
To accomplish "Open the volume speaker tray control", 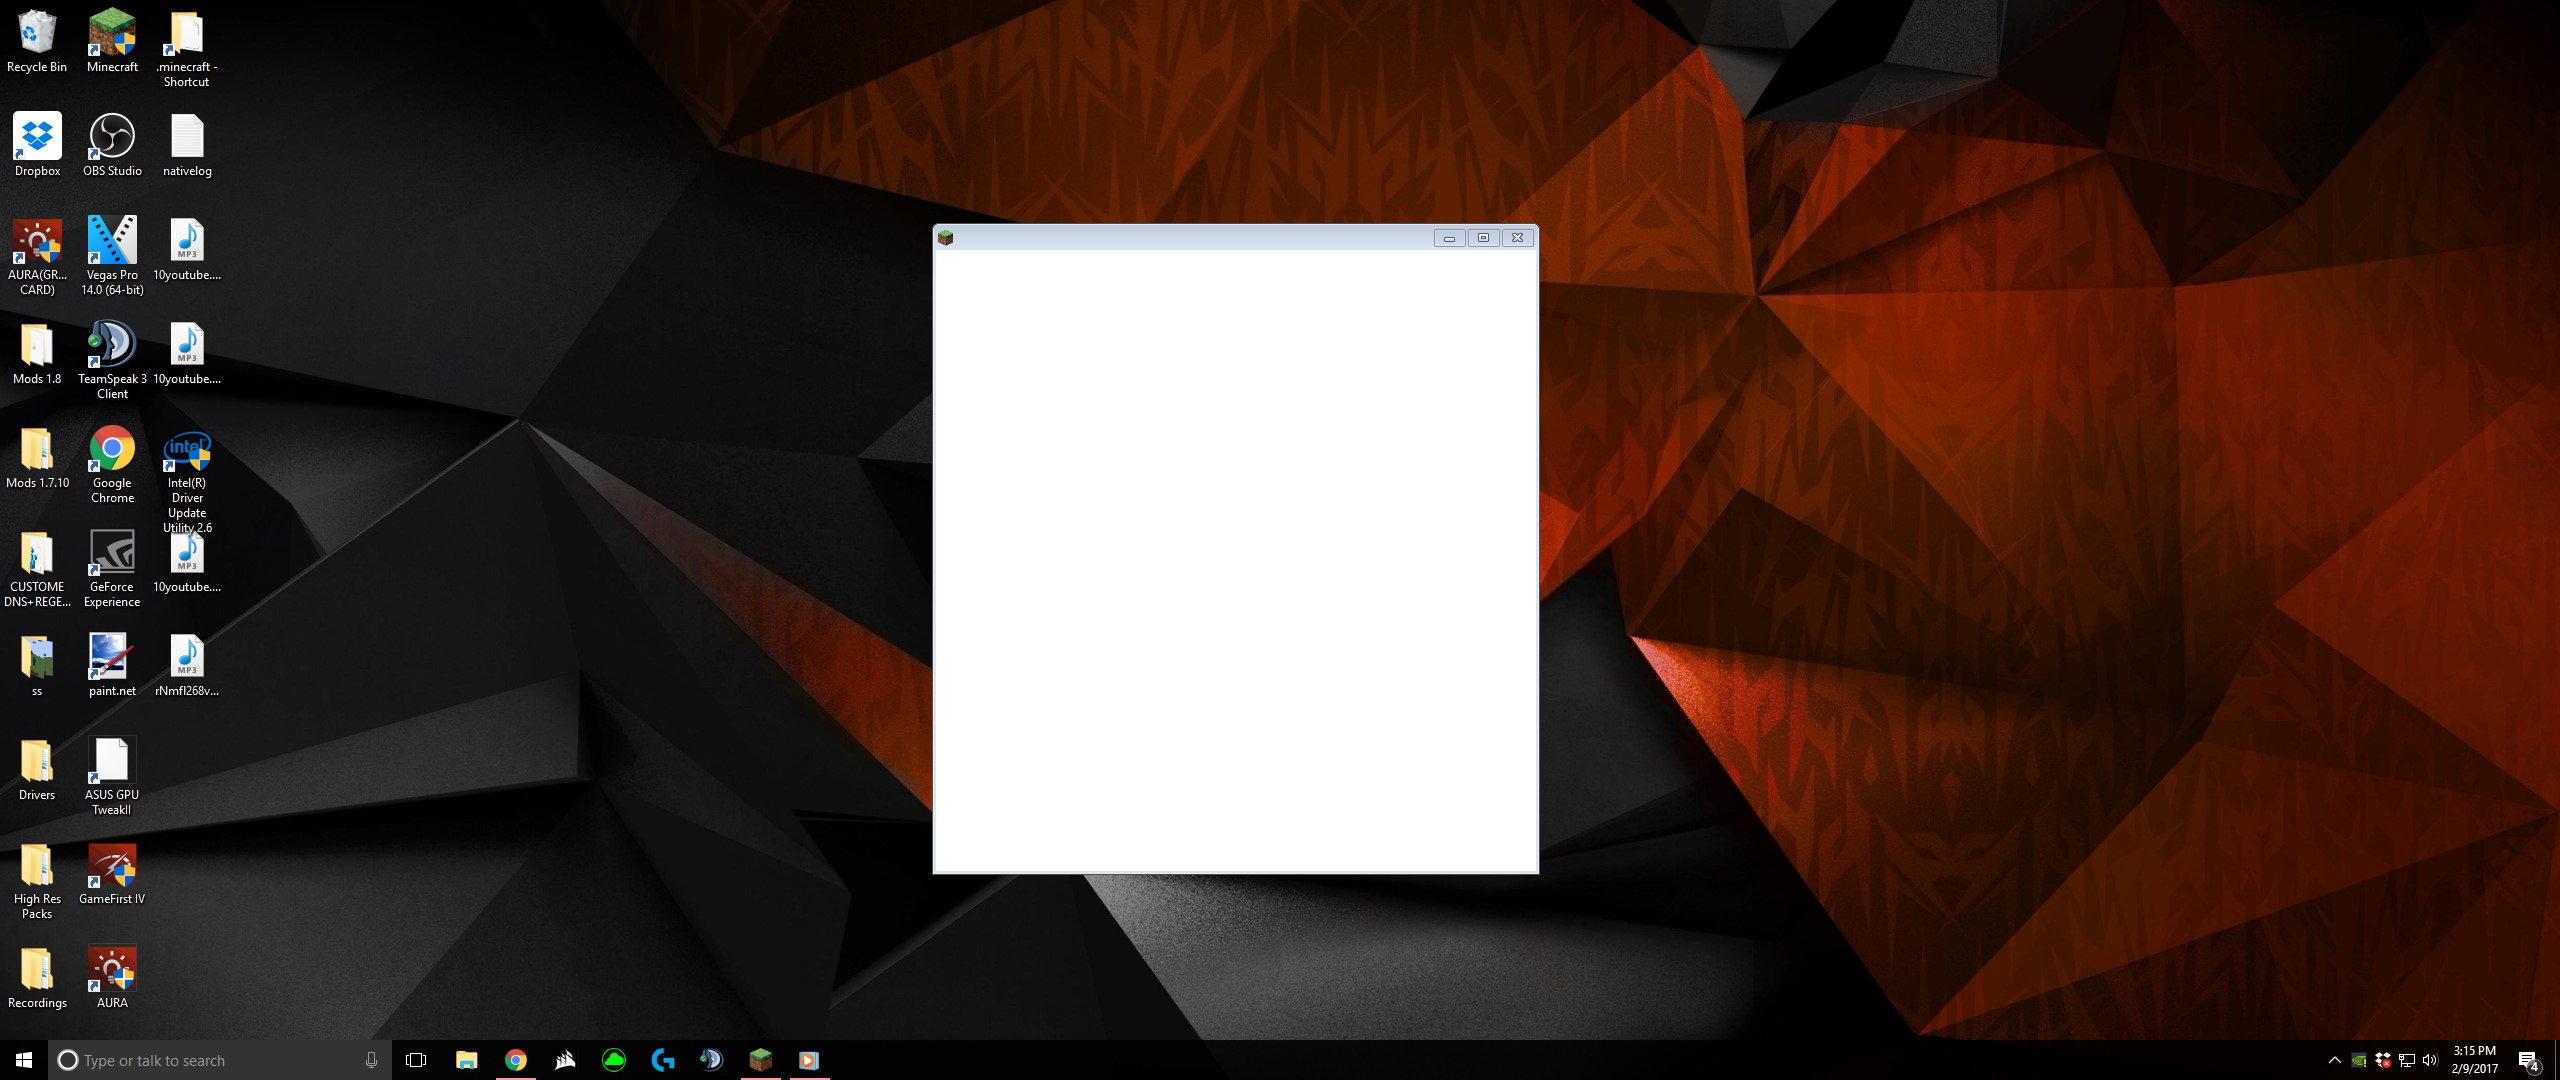I will click(x=2430, y=1060).
